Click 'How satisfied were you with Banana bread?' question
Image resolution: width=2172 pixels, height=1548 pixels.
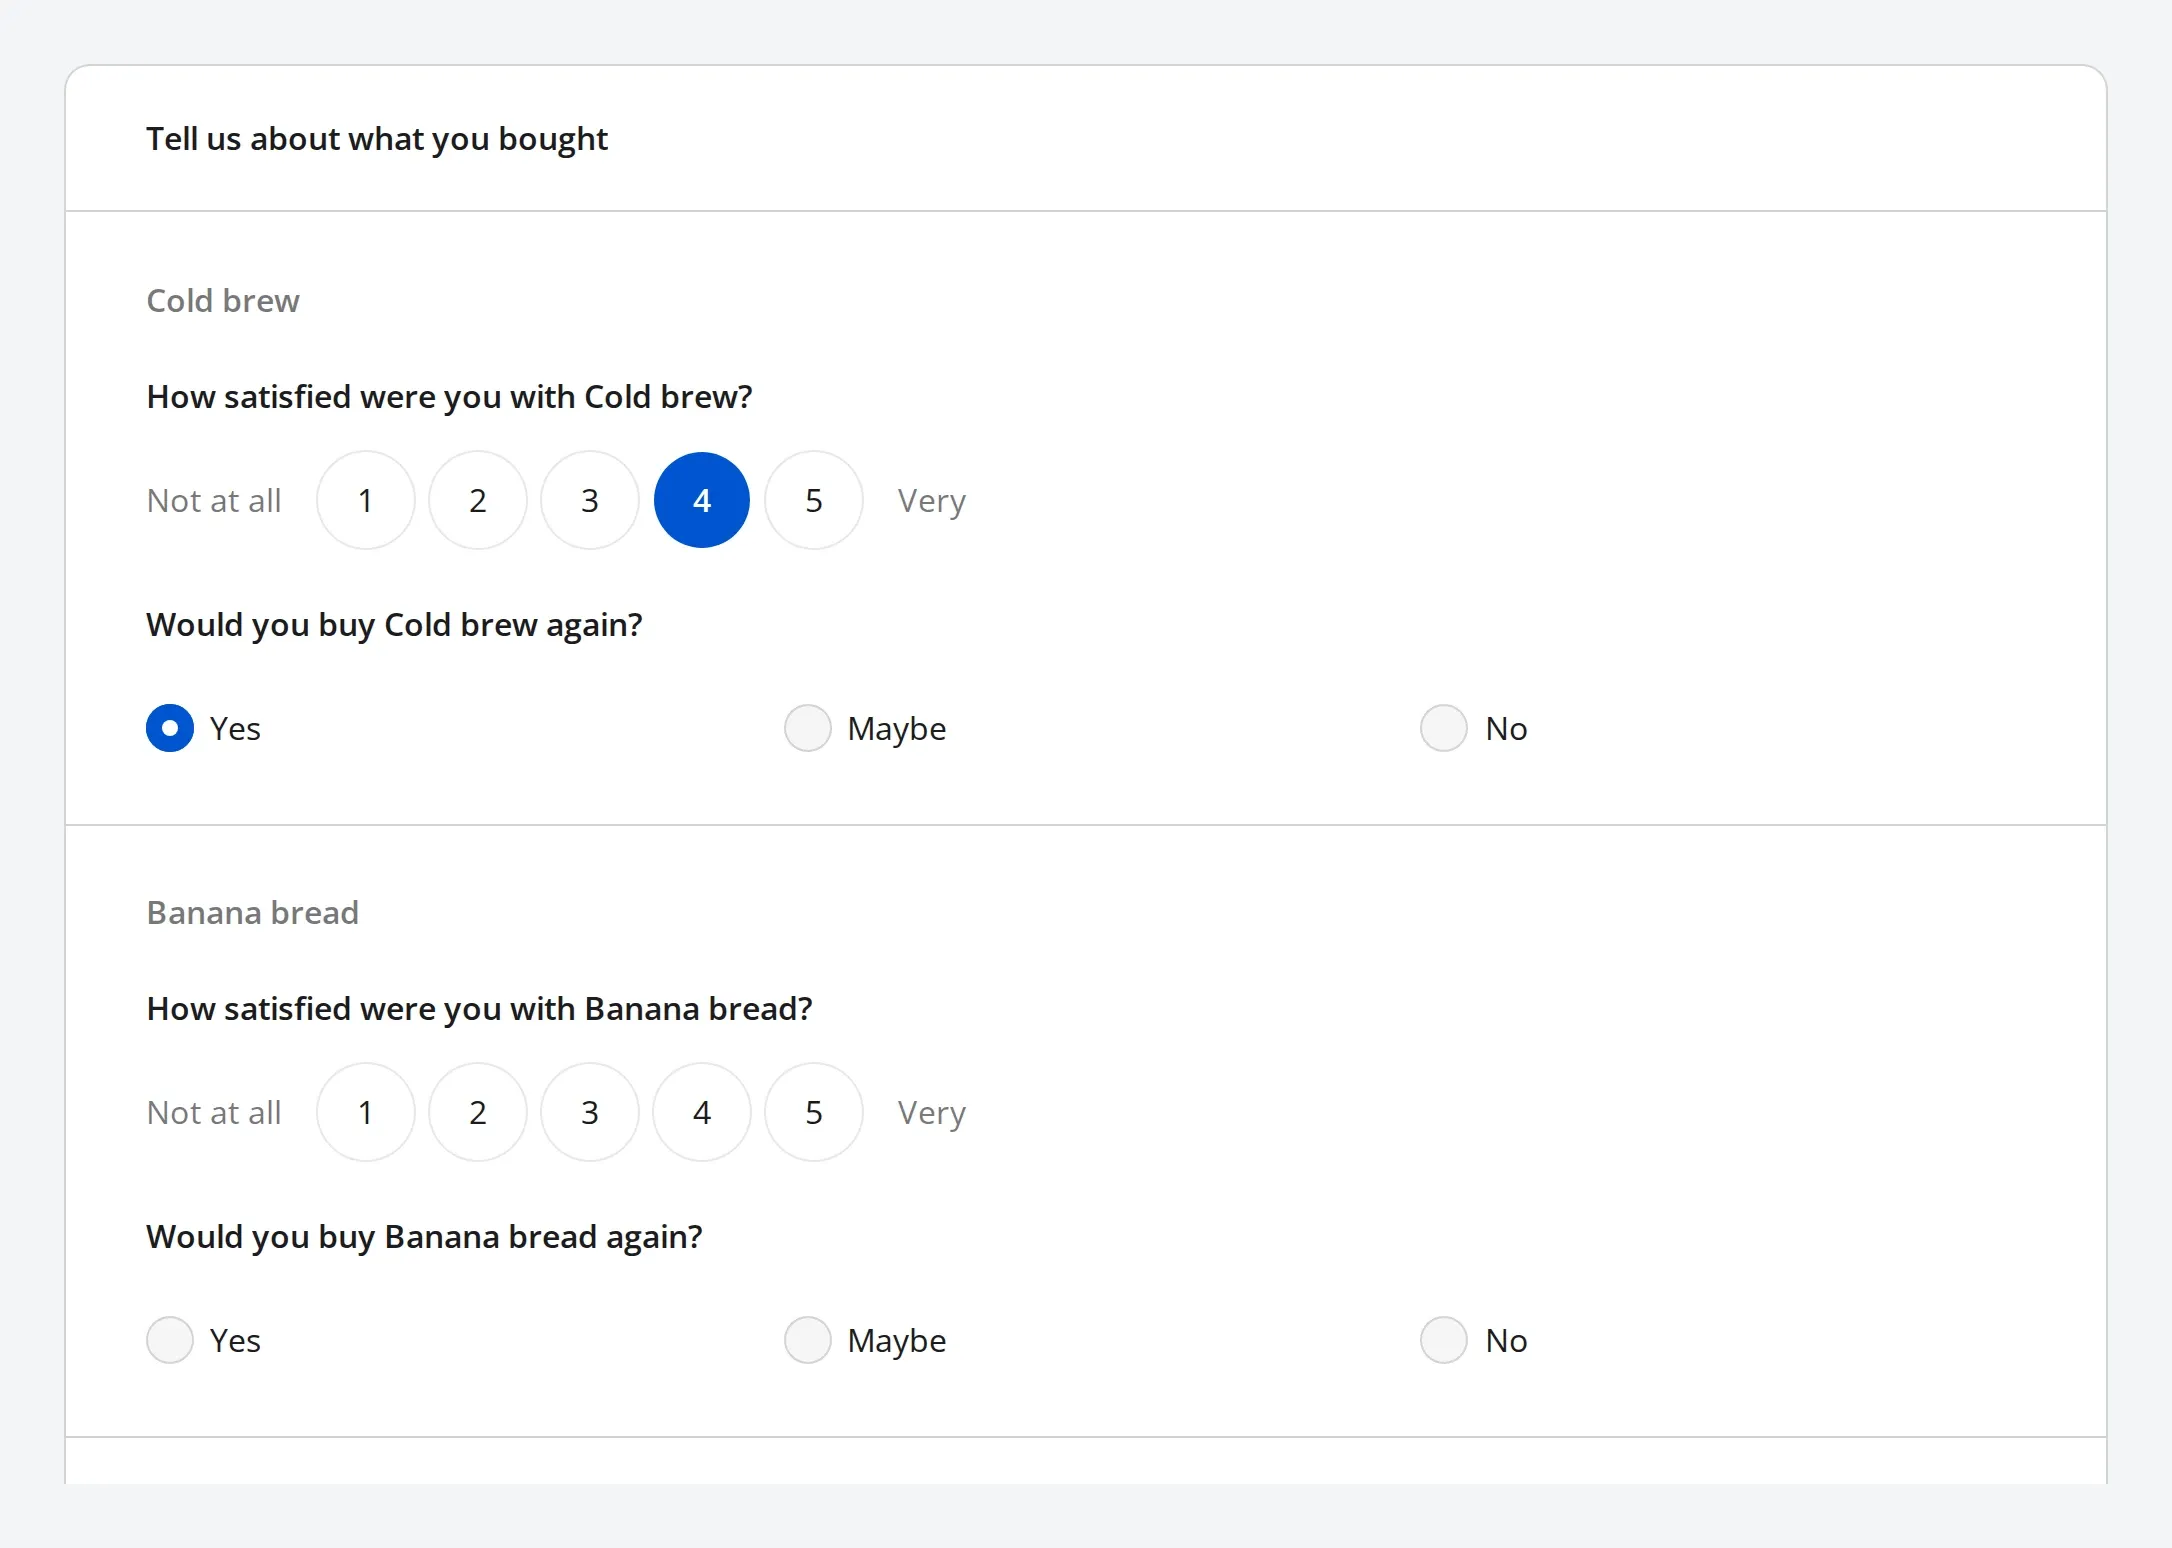[x=479, y=1009]
